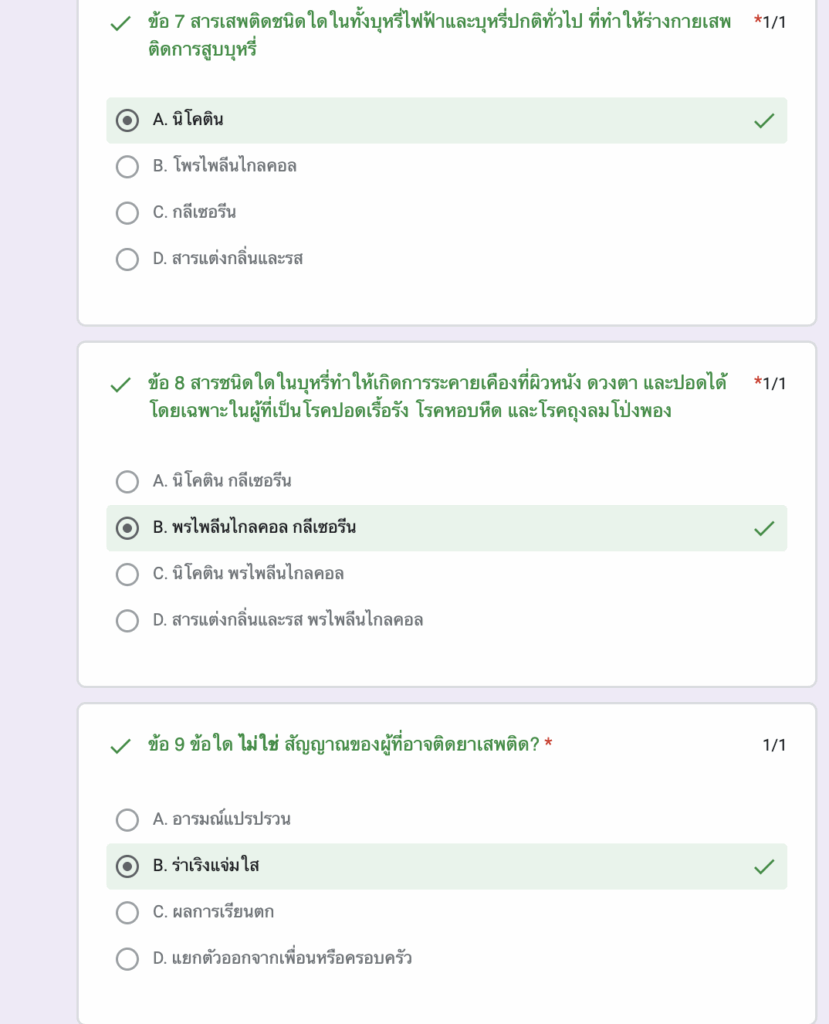Pick radio option B. พรไพลีนไกลคอล กลีเซอรีน
The height and width of the screenshot is (1024, 829).
pyautogui.click(x=127, y=528)
